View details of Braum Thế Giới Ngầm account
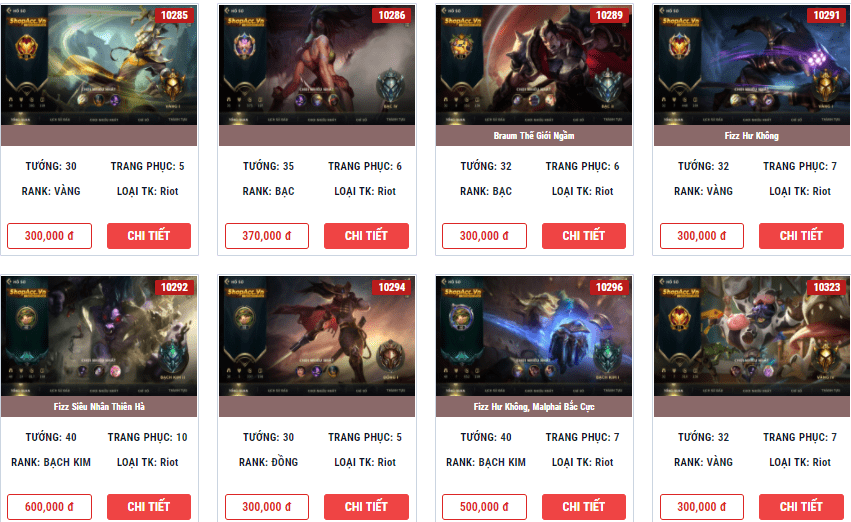Viewport: 851px width, 522px height. (x=583, y=235)
